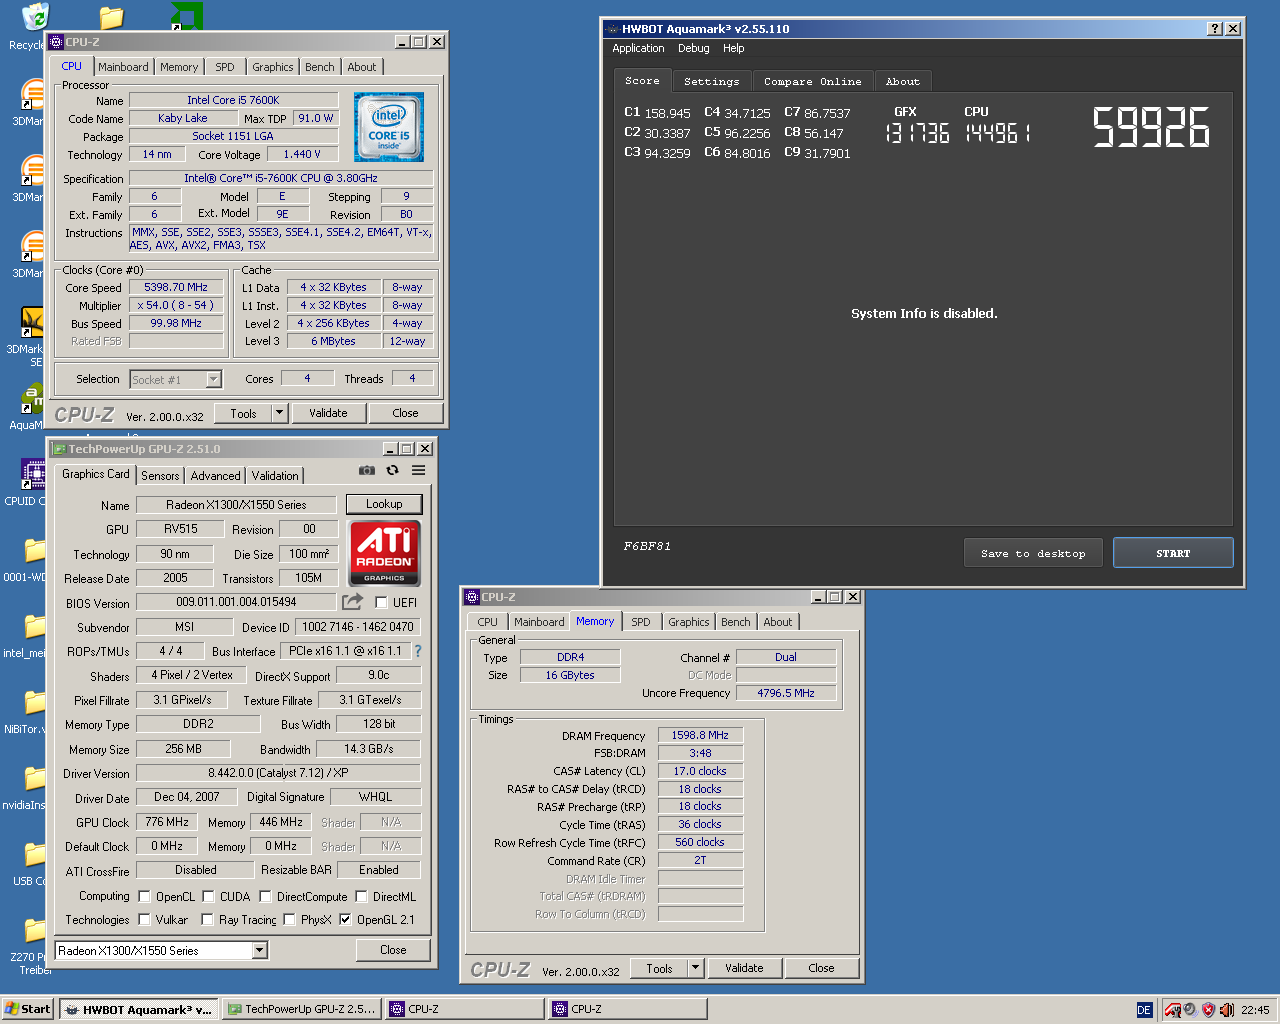Viewport: 1280px width, 1024px height.
Task: Open Settings tab in Aquamark
Action: tap(712, 82)
